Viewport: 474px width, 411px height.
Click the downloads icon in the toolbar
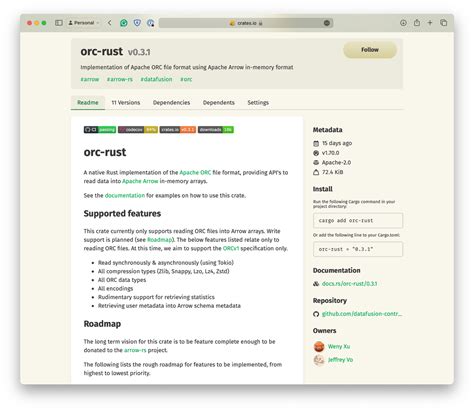pos(403,23)
